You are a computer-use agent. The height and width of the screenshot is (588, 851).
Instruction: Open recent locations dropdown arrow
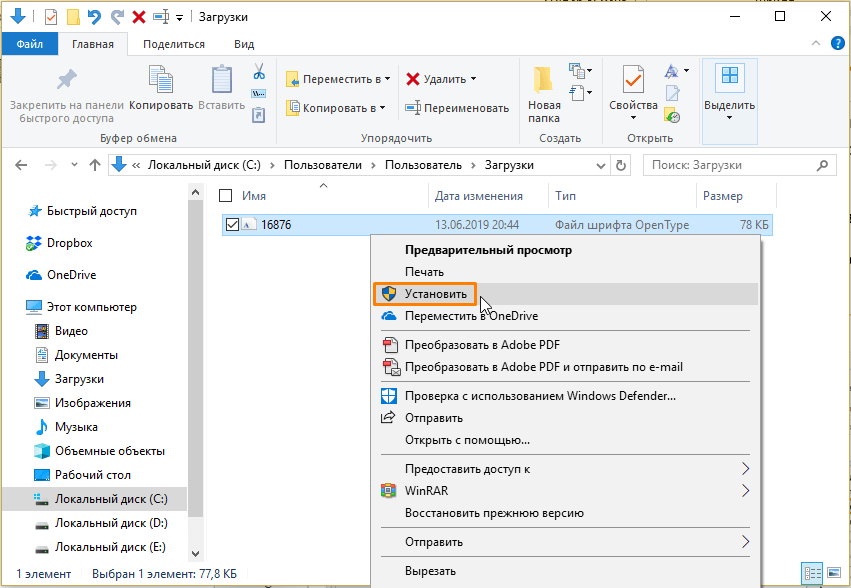pyautogui.click(x=74, y=165)
